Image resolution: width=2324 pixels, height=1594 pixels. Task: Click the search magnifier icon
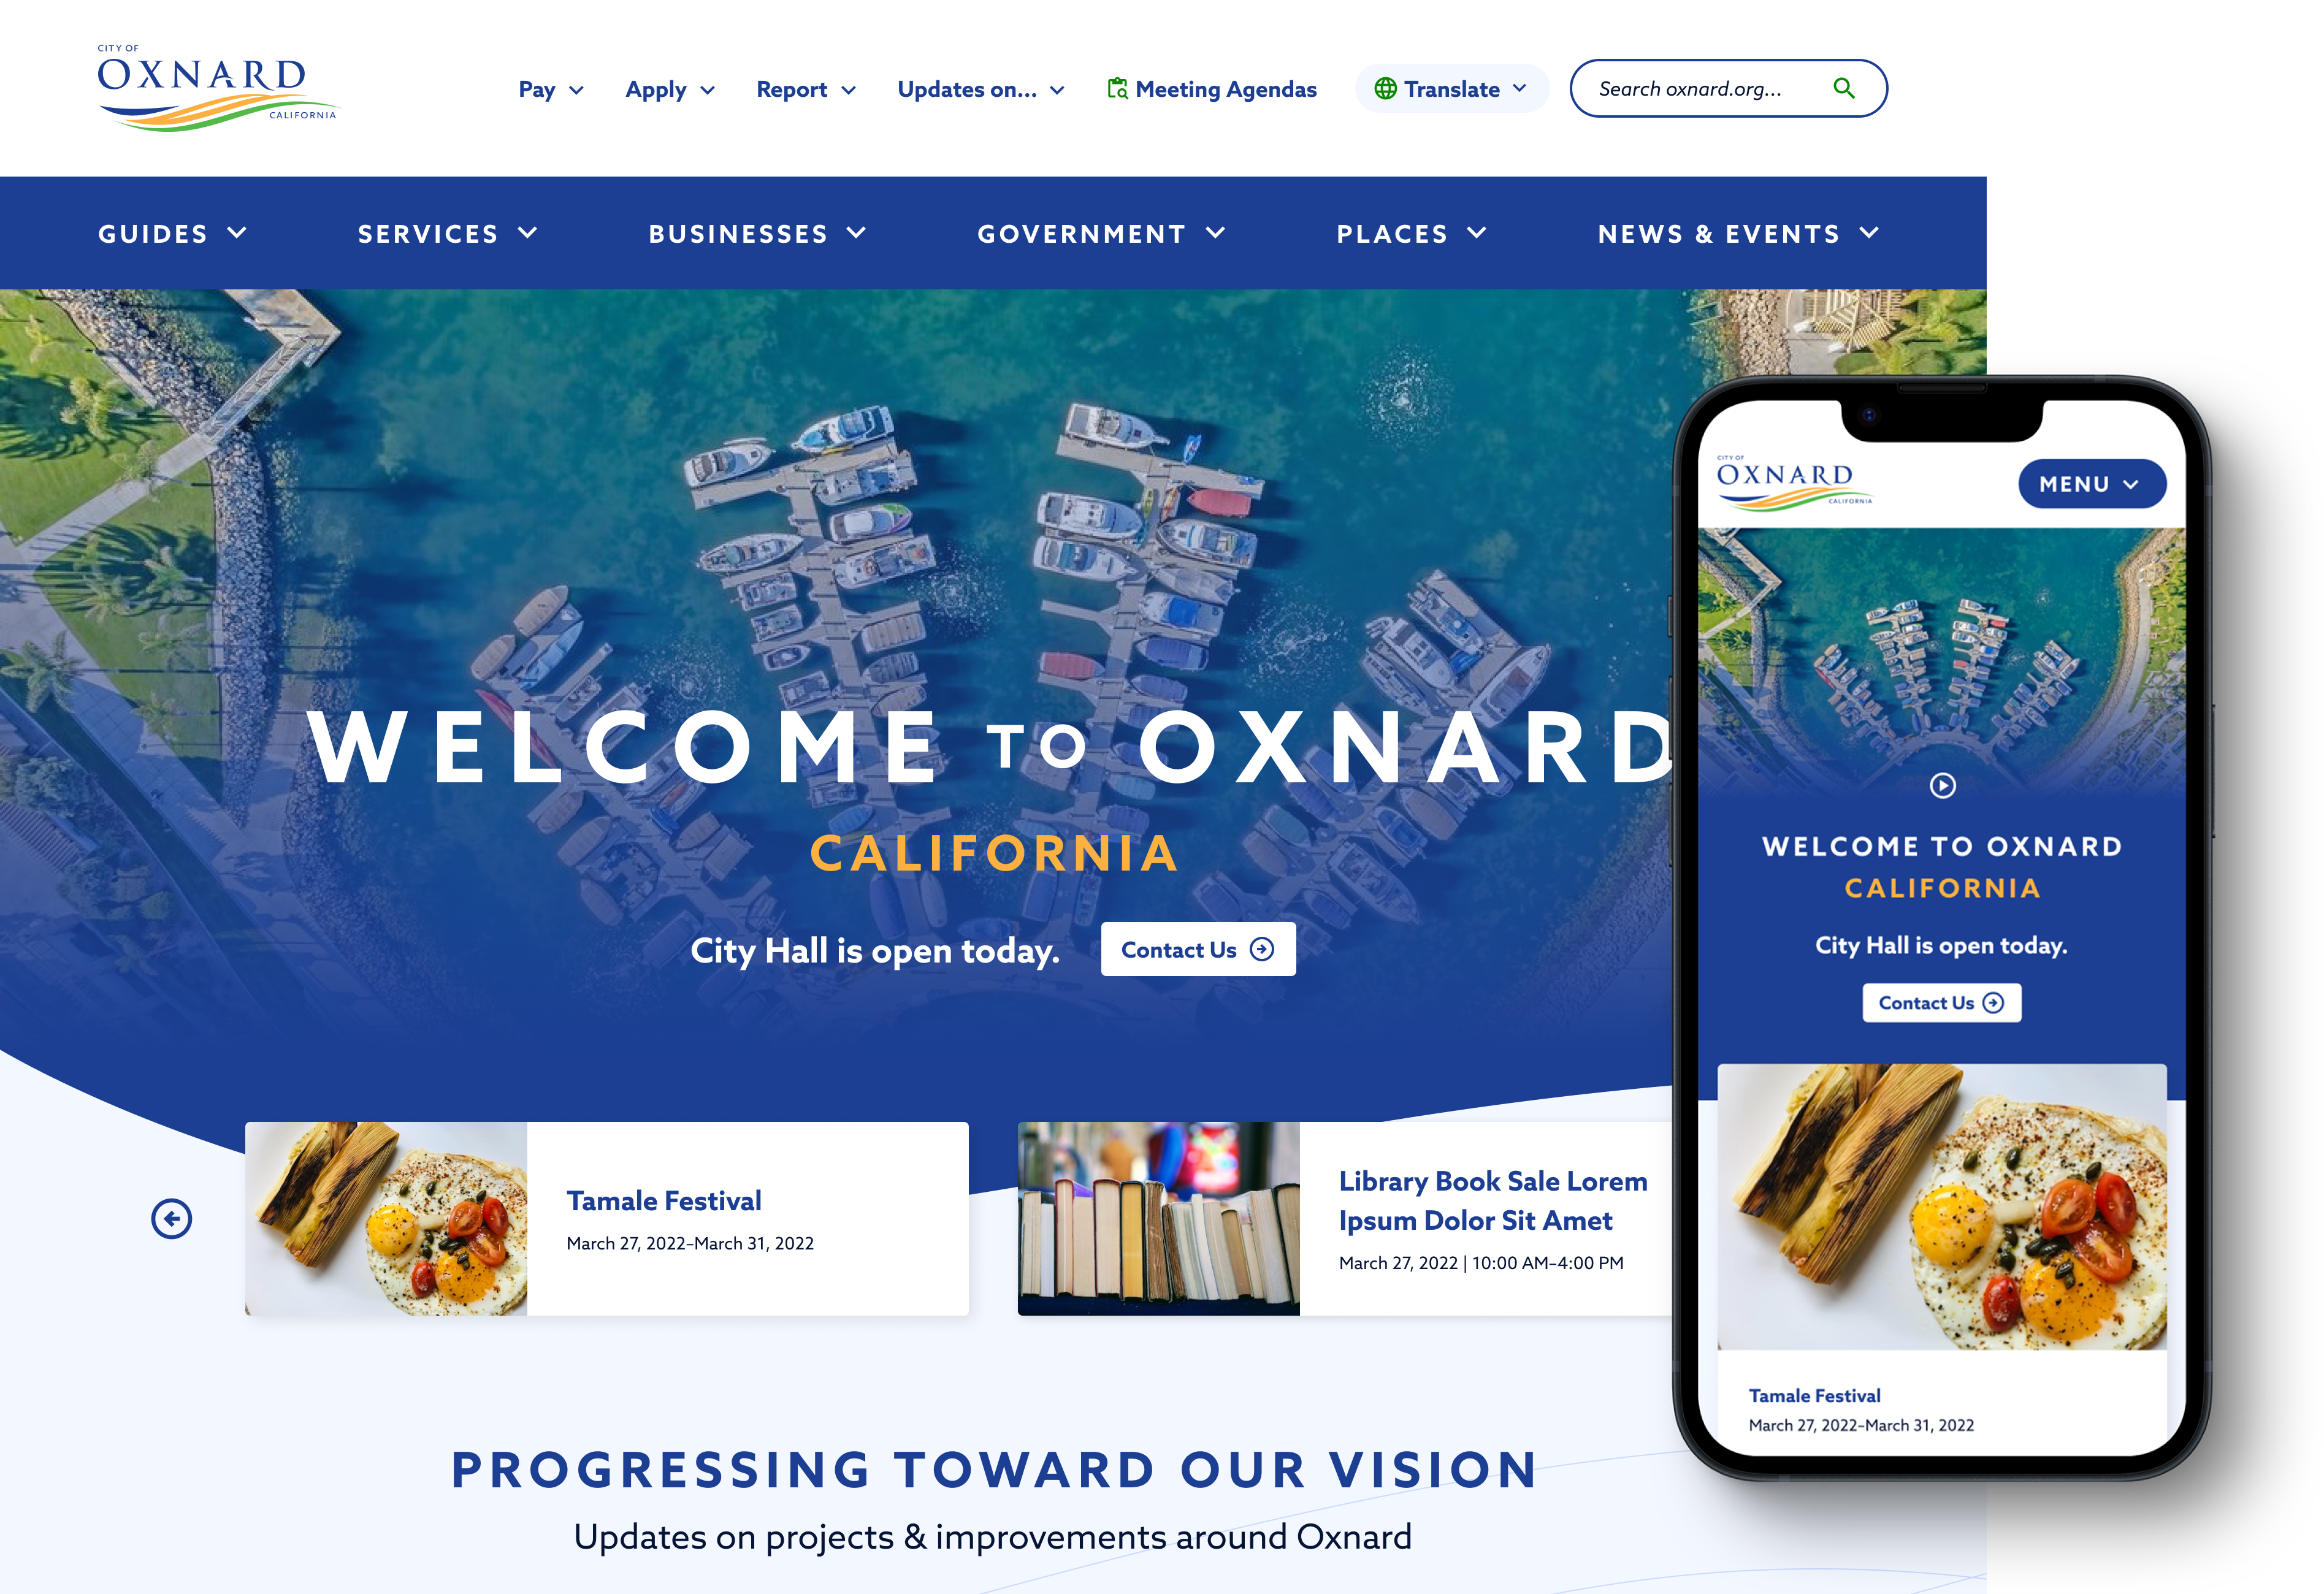[x=1844, y=88]
